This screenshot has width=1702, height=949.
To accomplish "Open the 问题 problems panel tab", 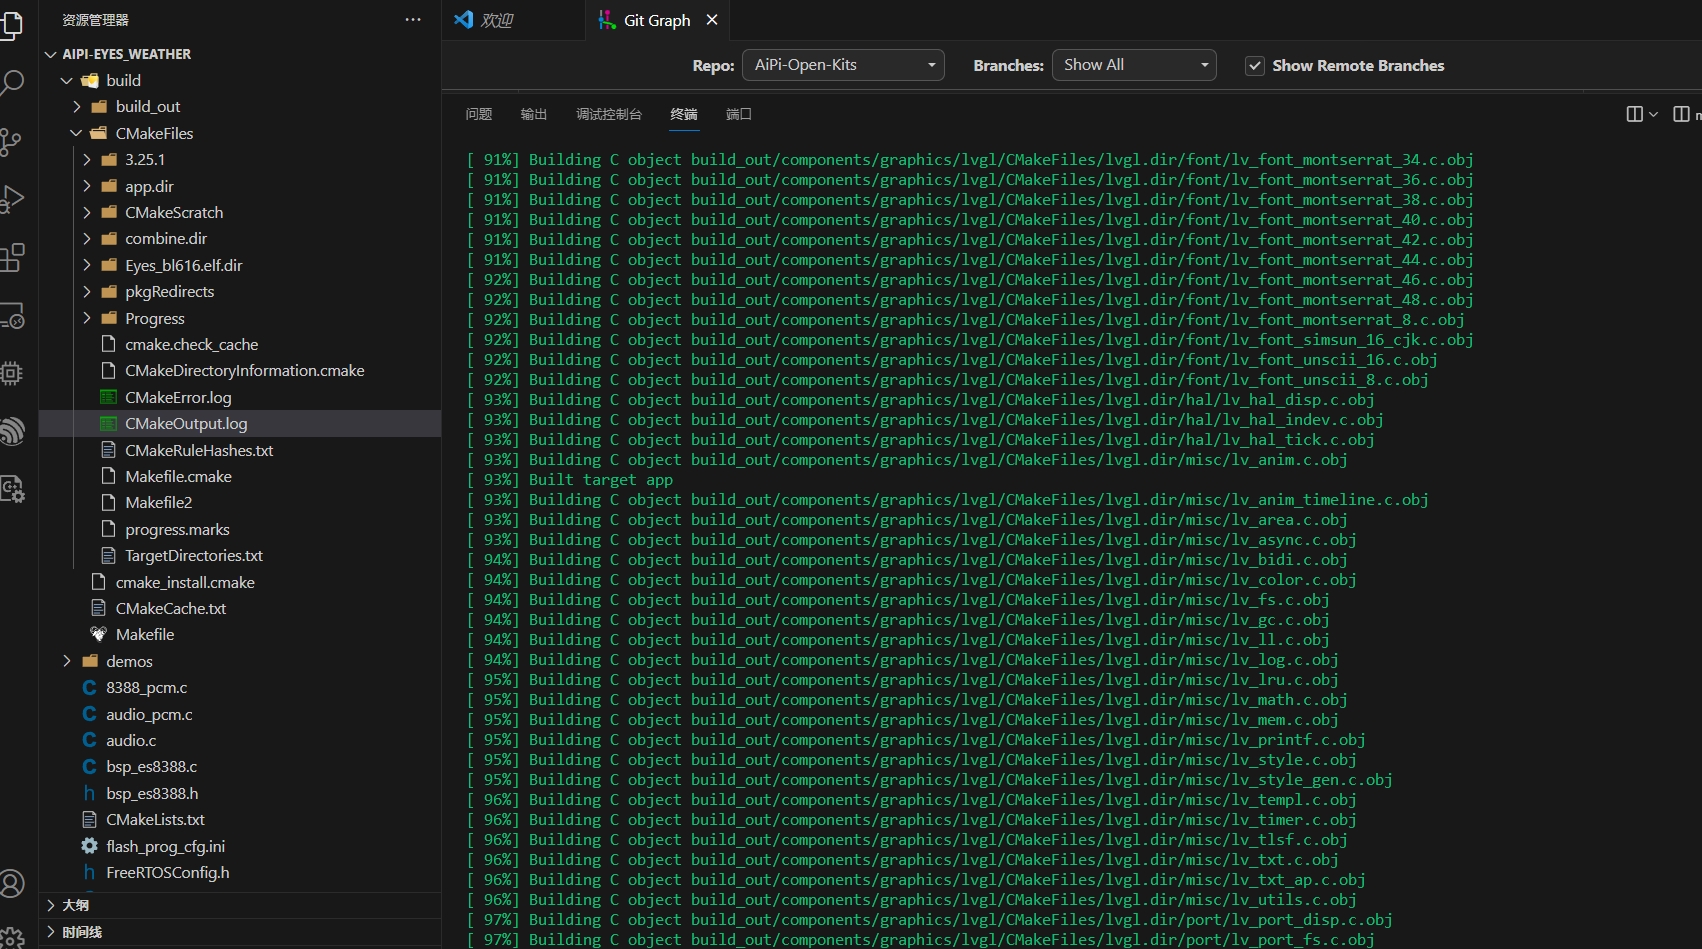I will pos(479,114).
